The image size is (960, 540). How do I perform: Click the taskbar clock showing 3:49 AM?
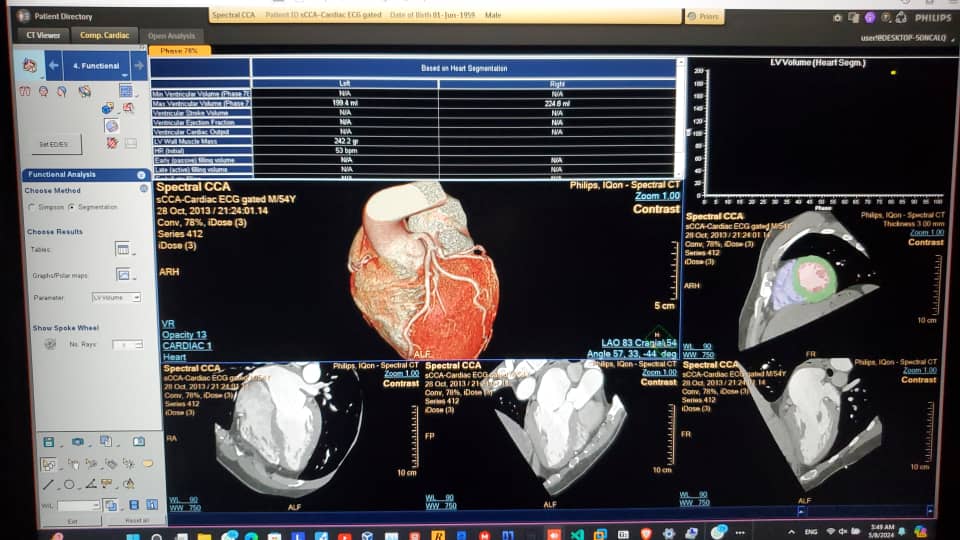pyautogui.click(x=883, y=531)
